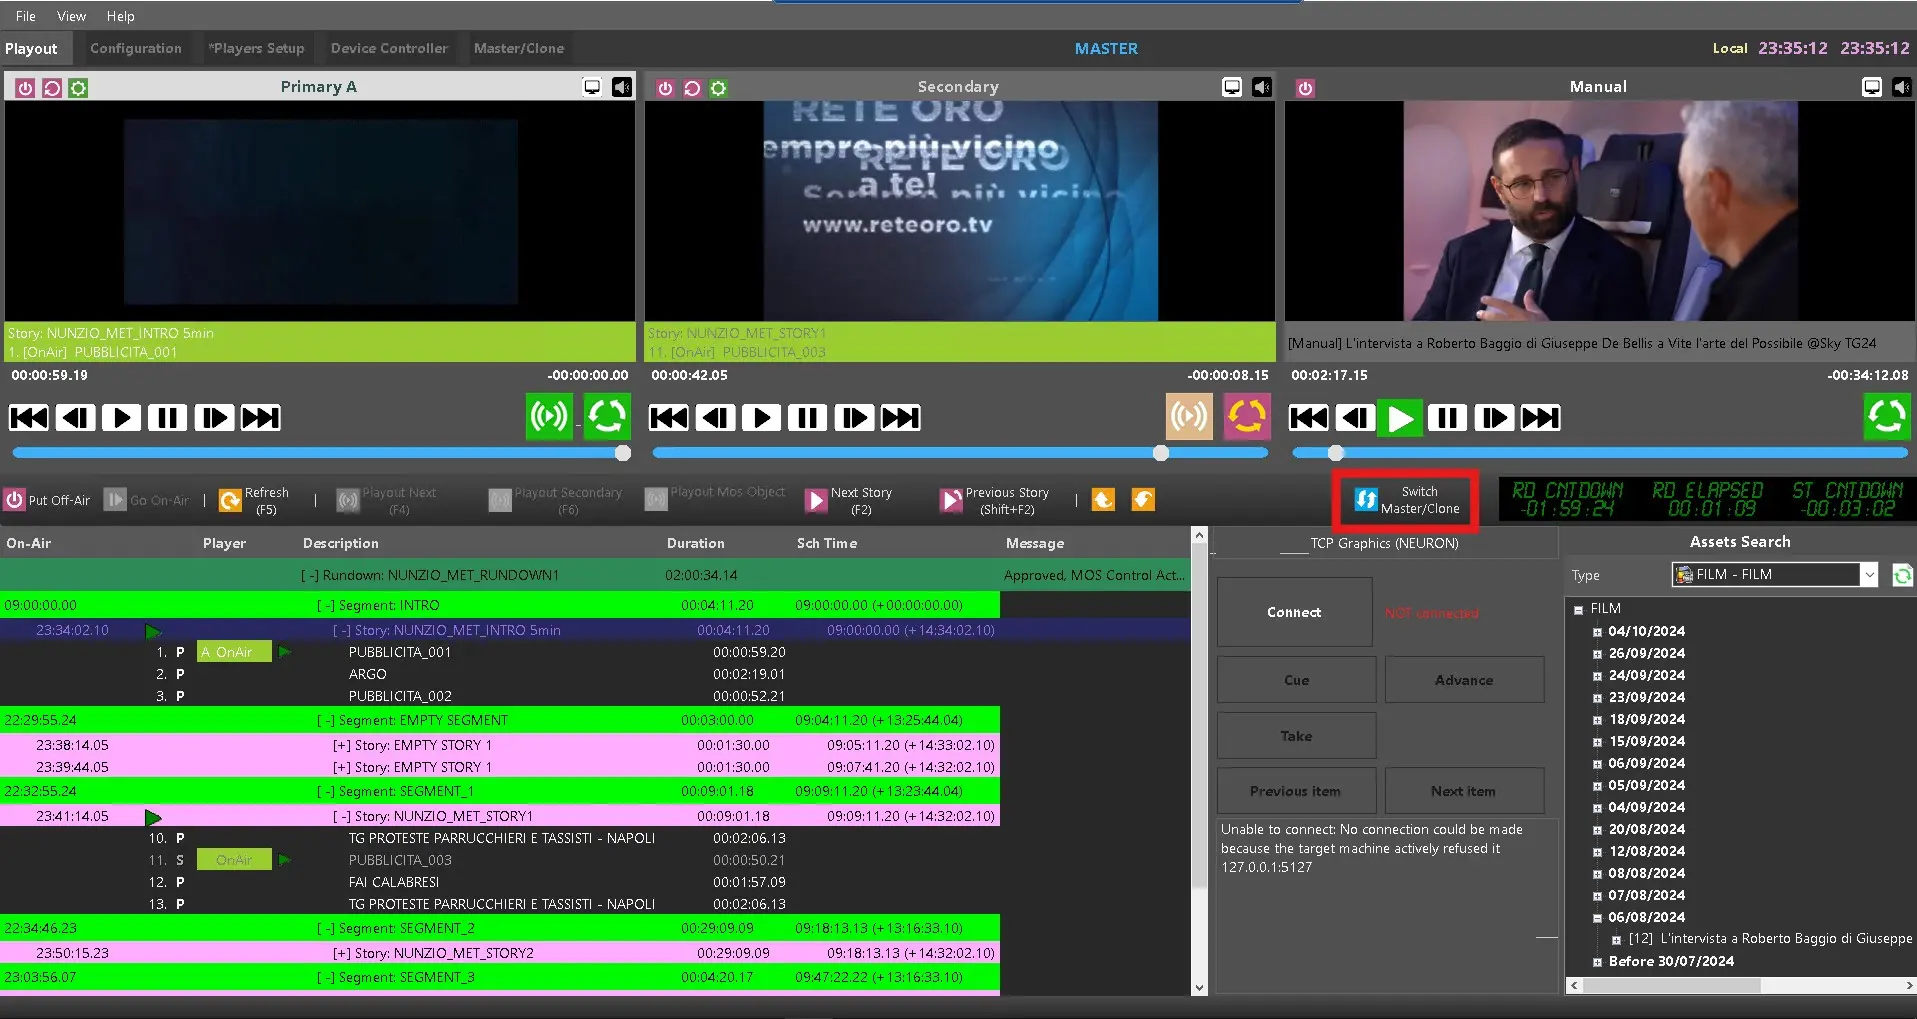Expand Story EMPTY STORY 1 at 23:38:14.05
1917x1019 pixels.
[x=342, y=745]
